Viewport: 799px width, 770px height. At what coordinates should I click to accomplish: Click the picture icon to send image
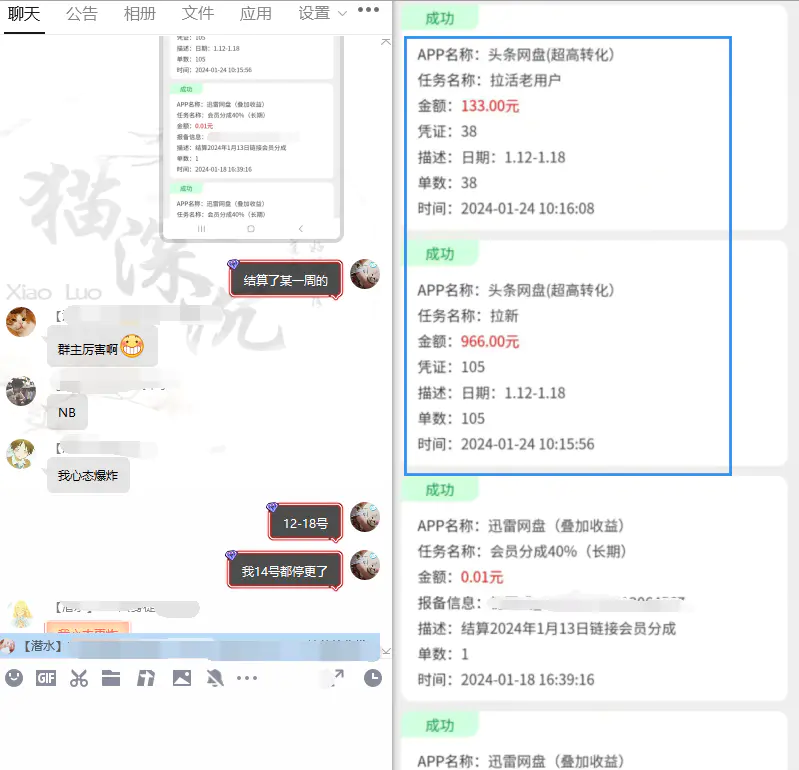tap(181, 678)
